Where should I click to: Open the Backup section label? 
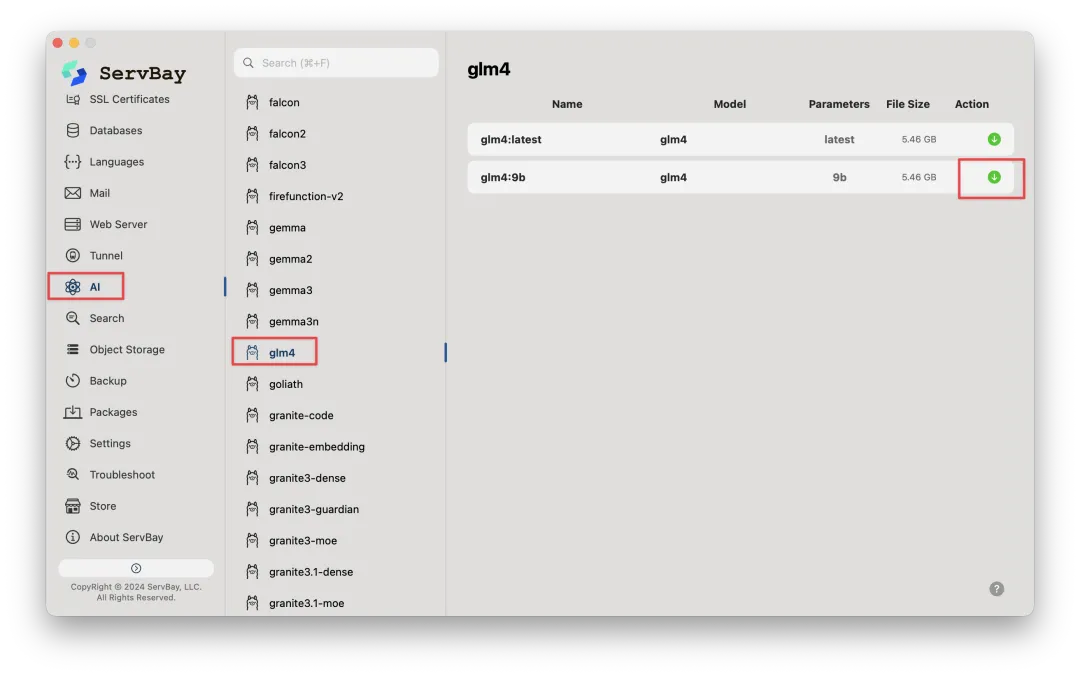coord(108,381)
